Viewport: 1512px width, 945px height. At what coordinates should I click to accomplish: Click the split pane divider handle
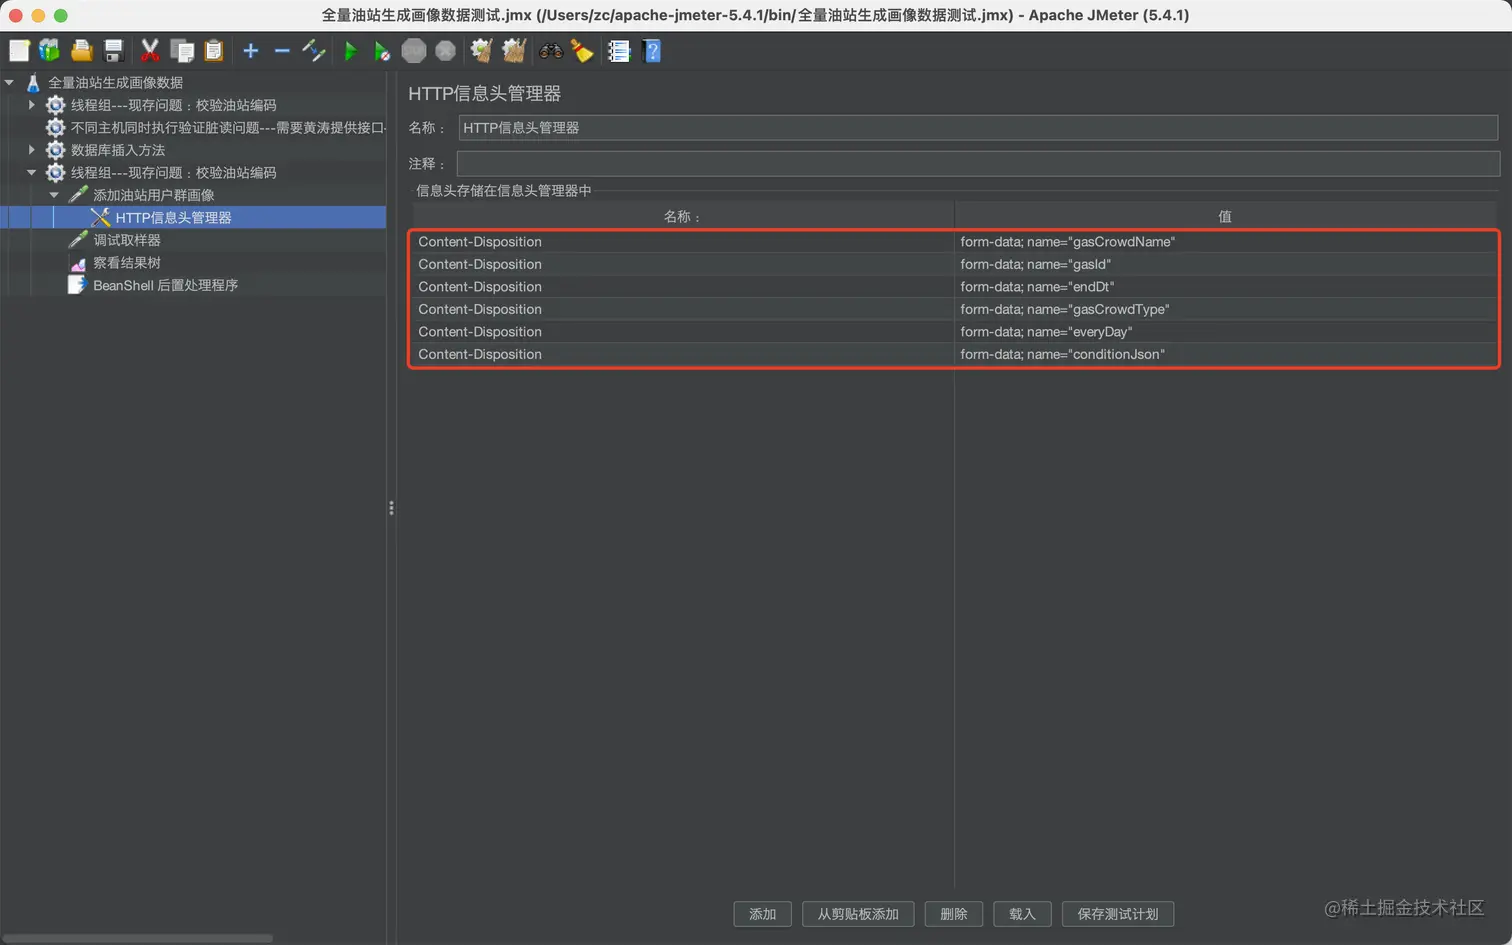tap(391, 508)
